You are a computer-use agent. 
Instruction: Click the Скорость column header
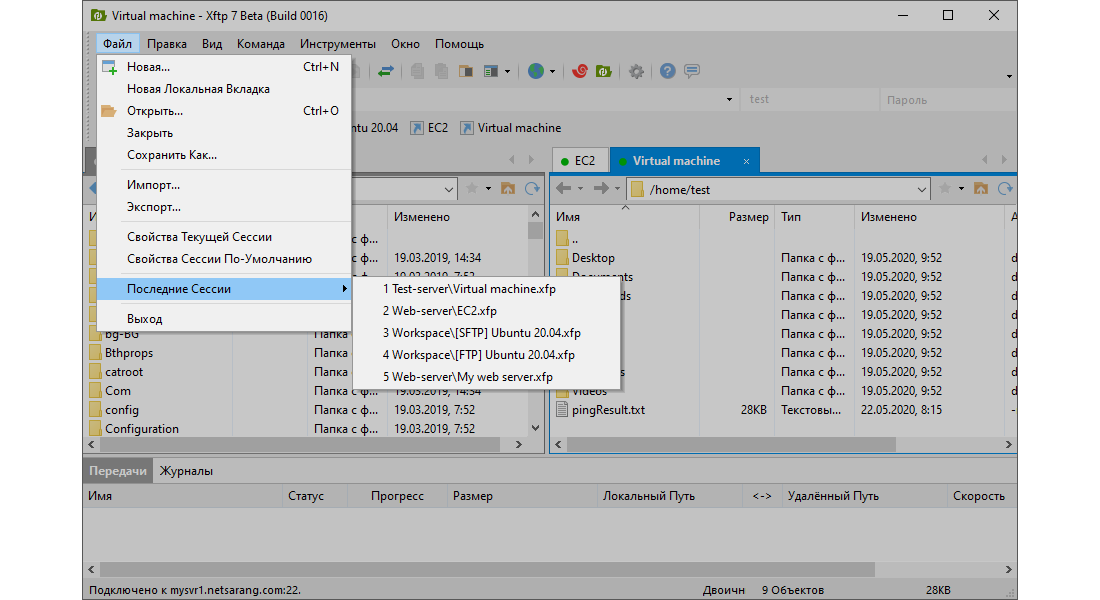(x=981, y=495)
